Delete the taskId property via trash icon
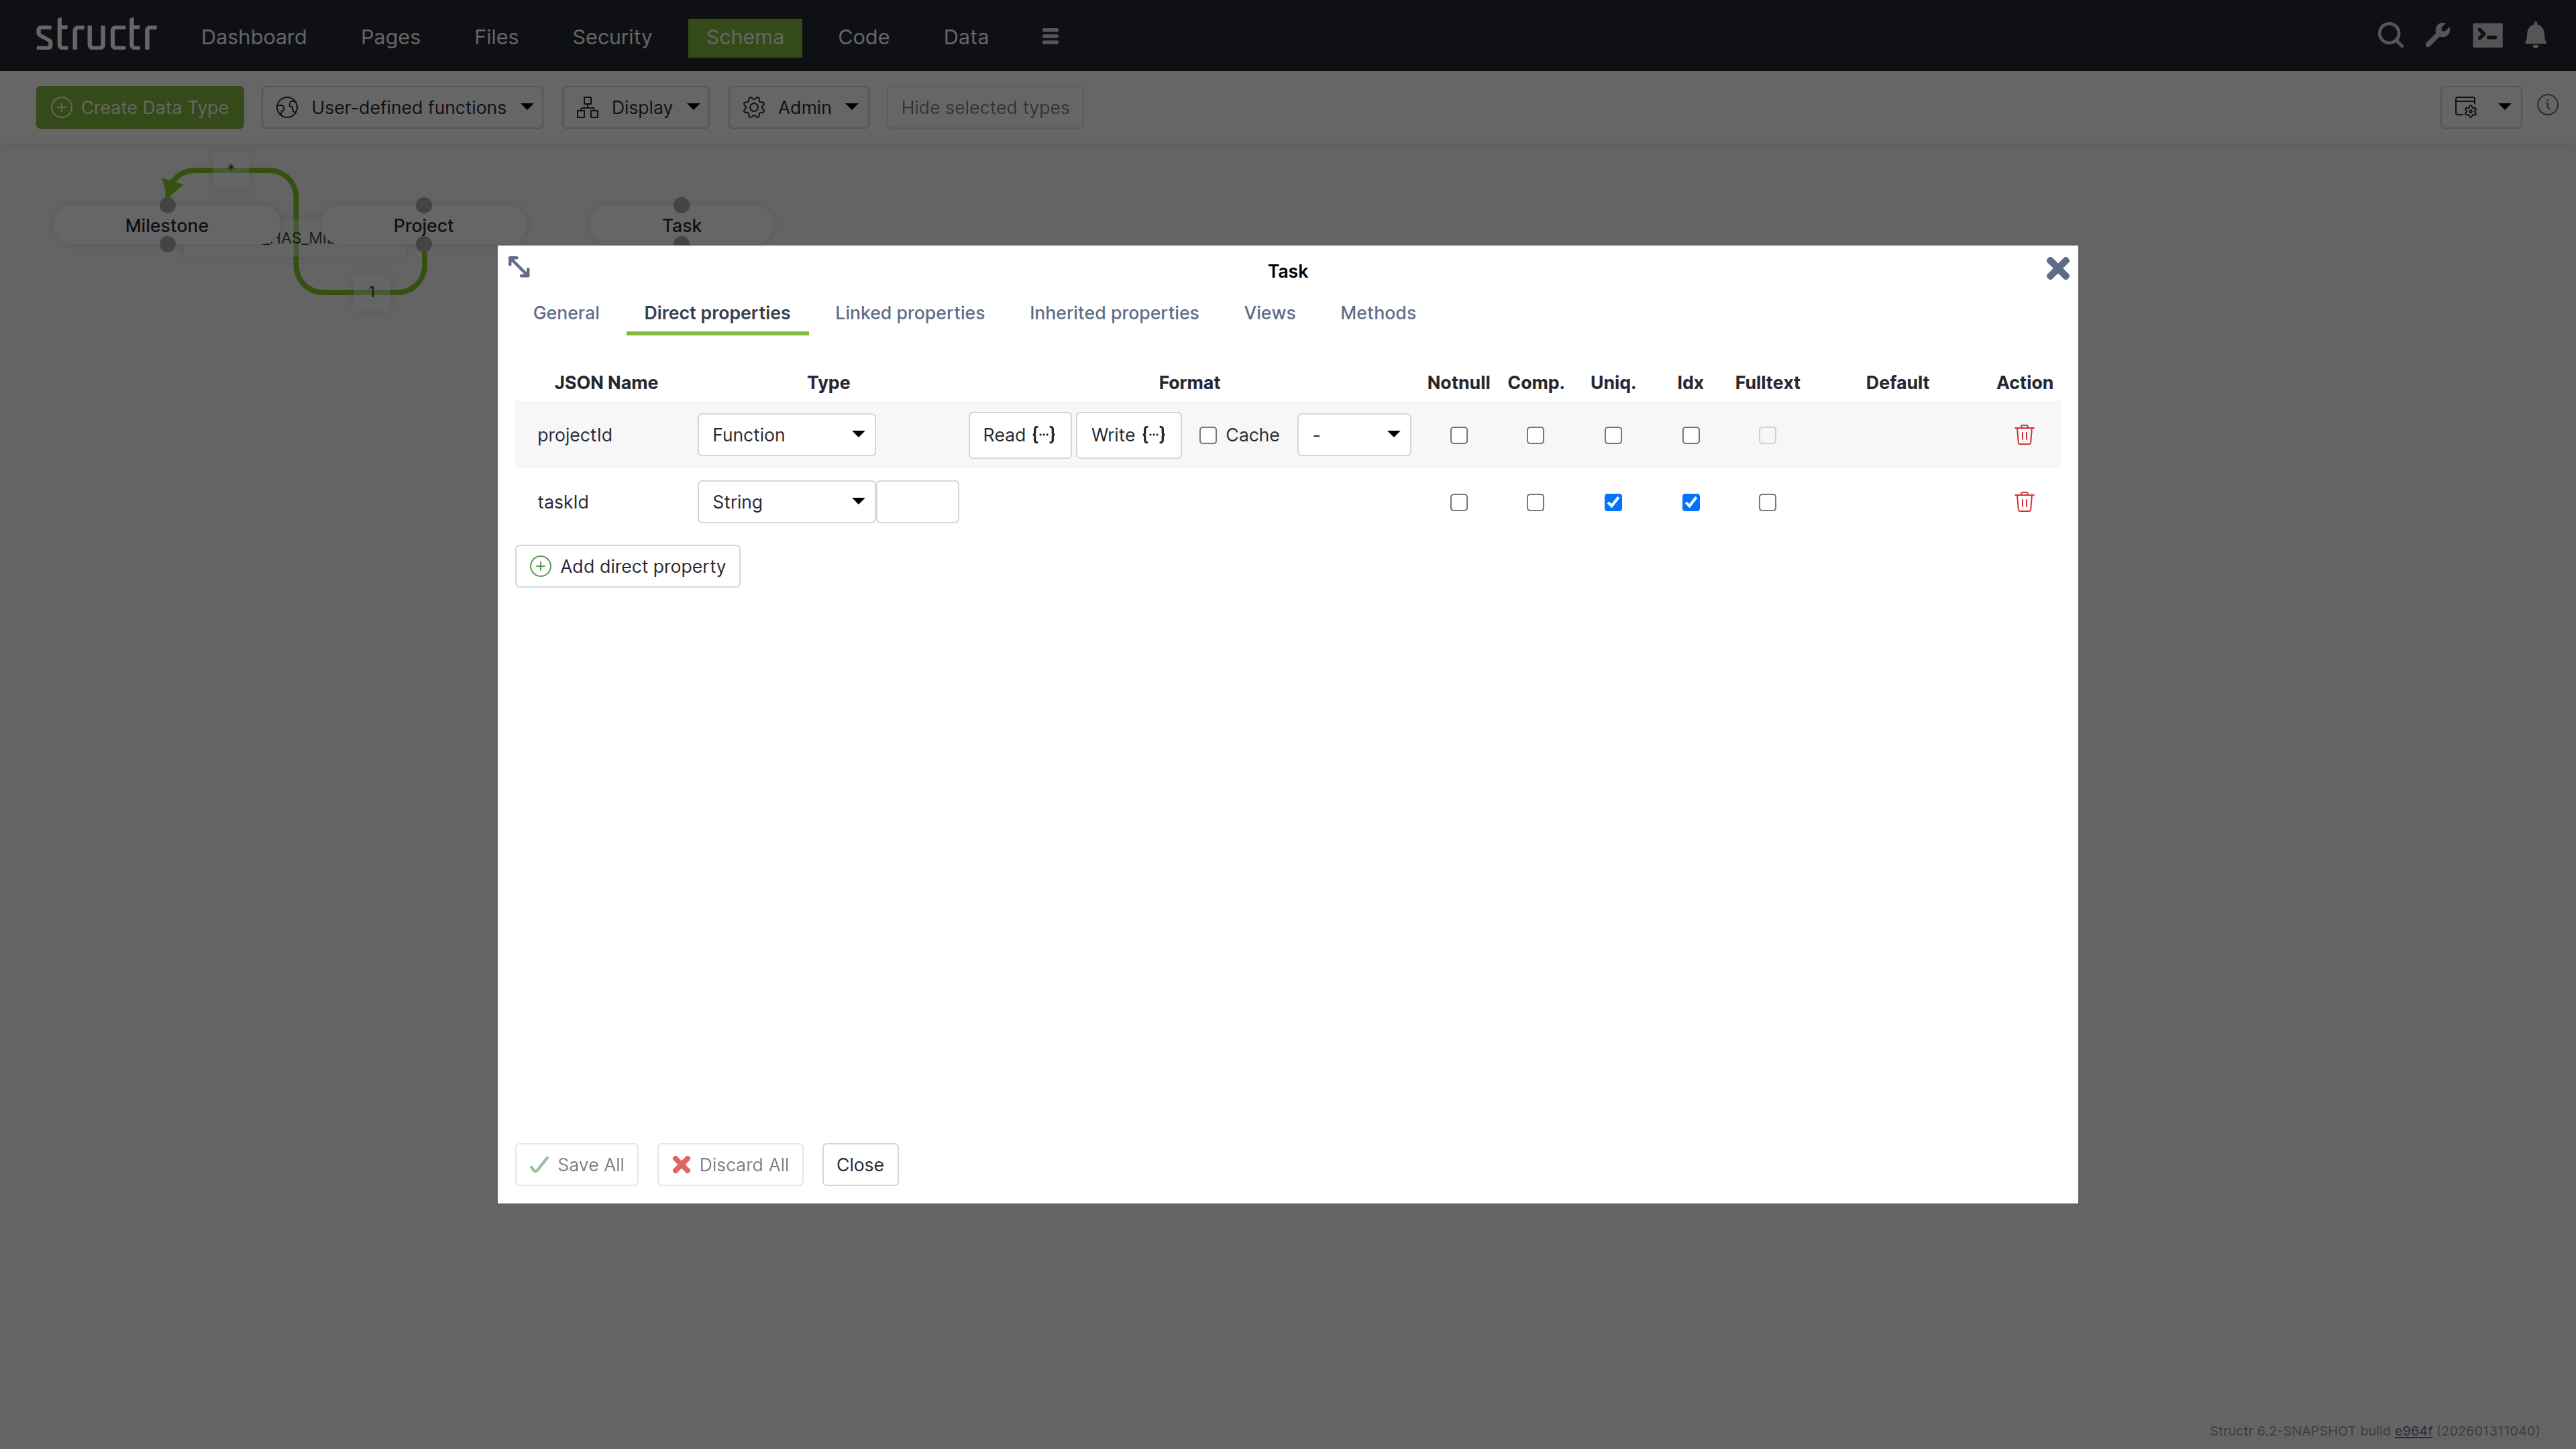The width and height of the screenshot is (2576, 1449). click(2024, 502)
